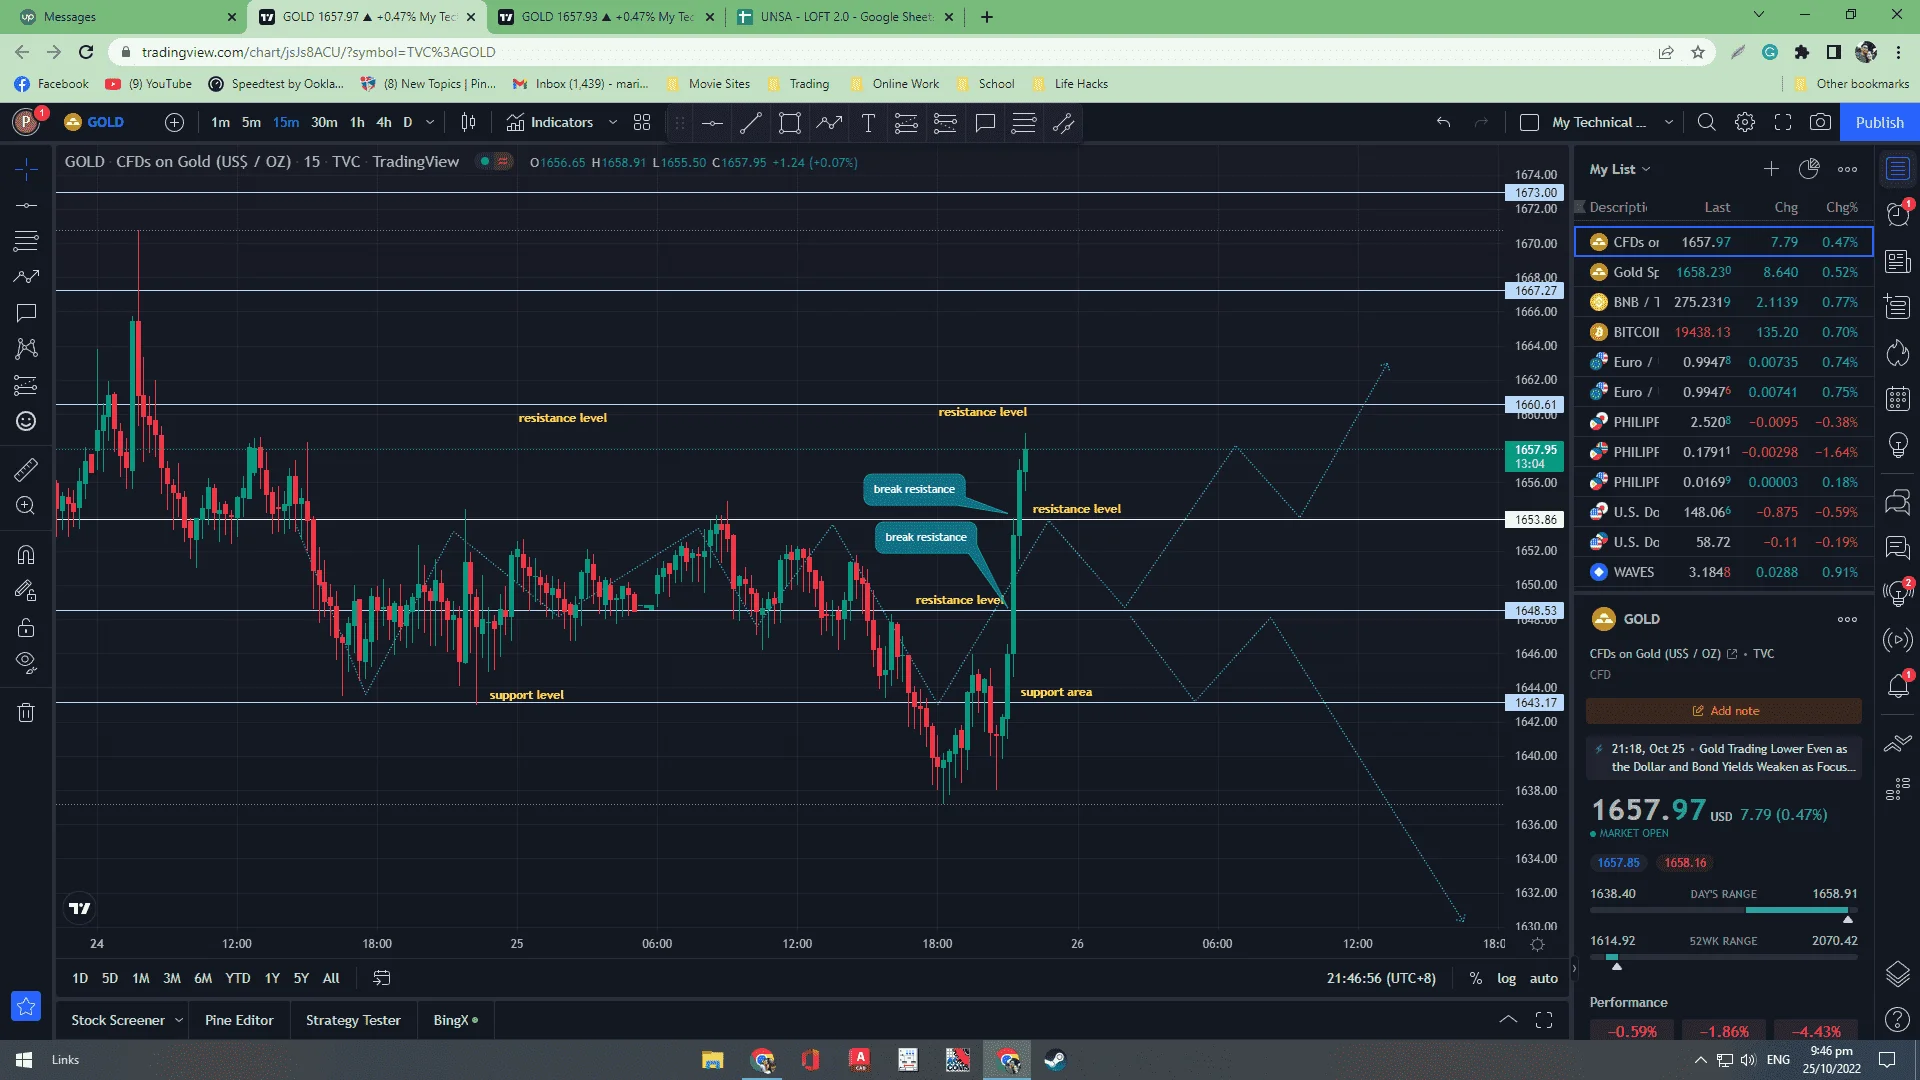Open the Notifications bell panel
Viewport: 1920px width, 1080px height.
pos(1897,685)
